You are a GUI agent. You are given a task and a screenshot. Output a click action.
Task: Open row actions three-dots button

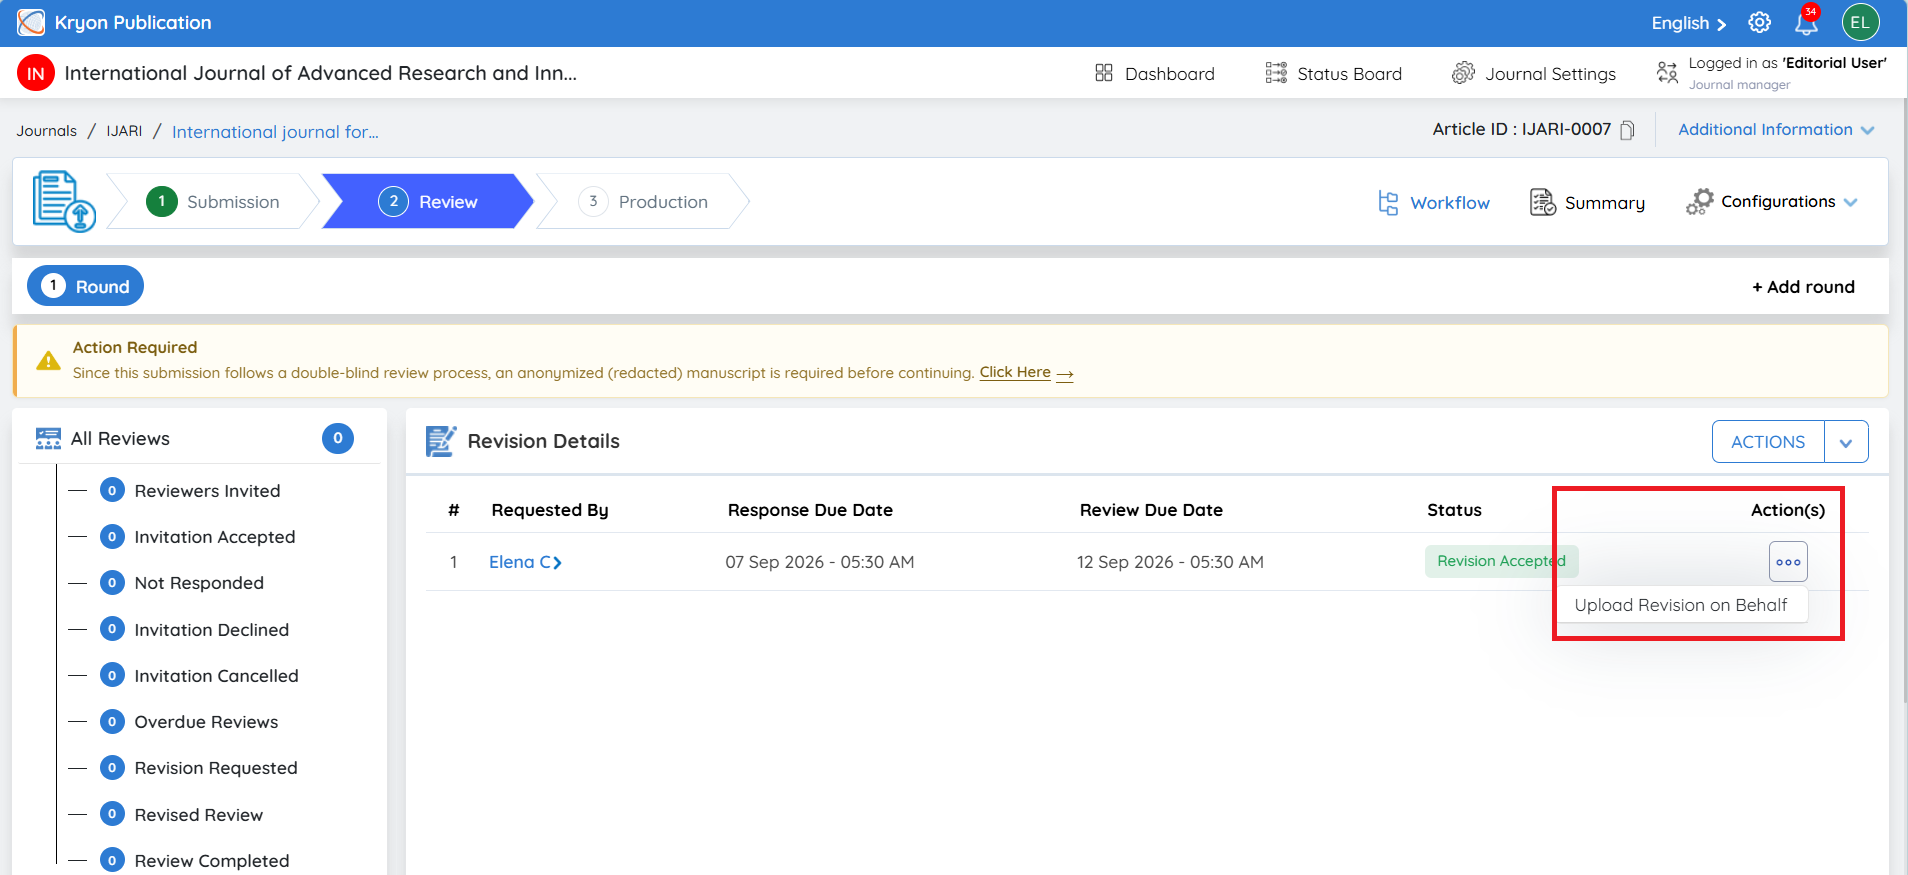coord(1788,562)
